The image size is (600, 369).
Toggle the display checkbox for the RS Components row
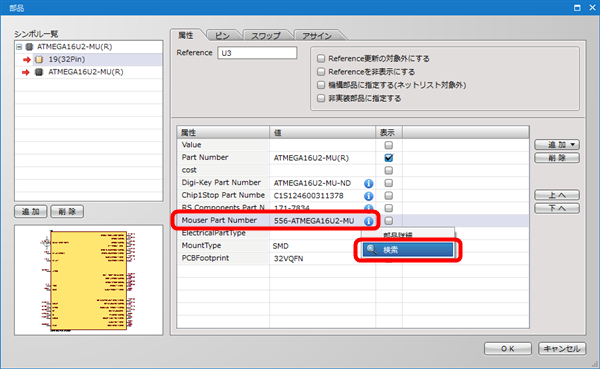tap(388, 208)
